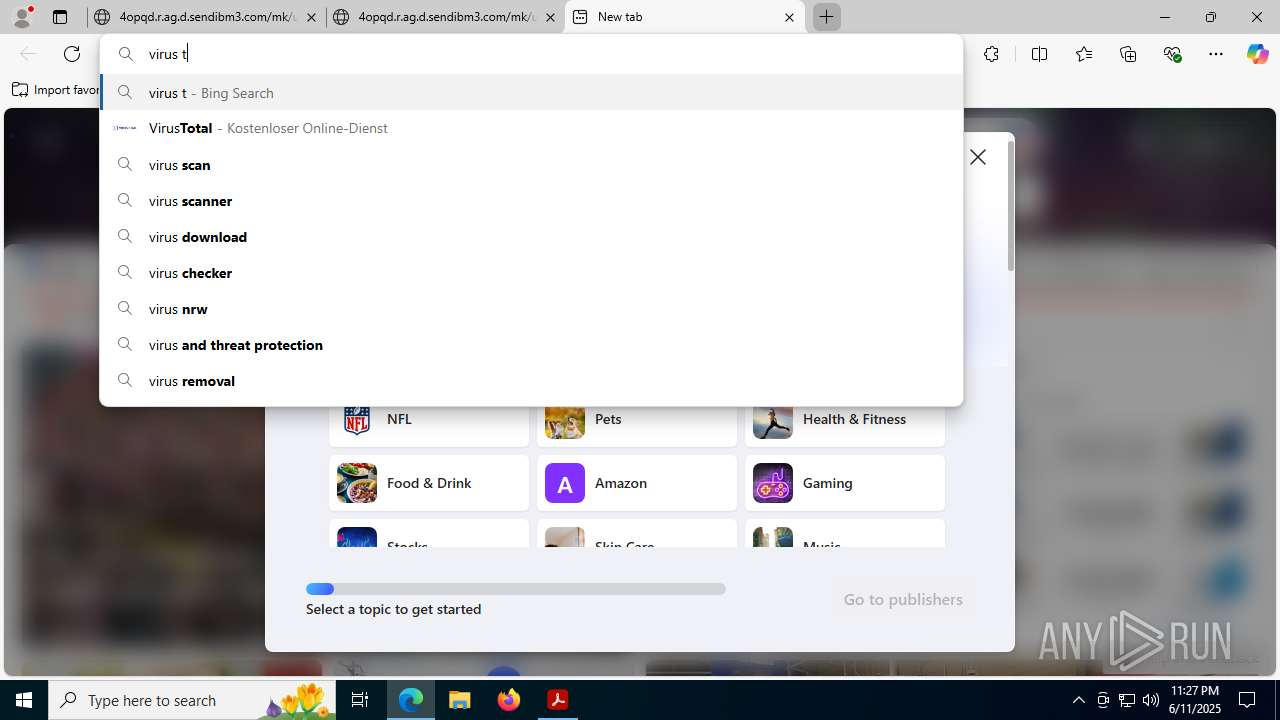Screen dimensions: 1280x720
Task: Open the Extensions puzzle icon
Action: (x=991, y=54)
